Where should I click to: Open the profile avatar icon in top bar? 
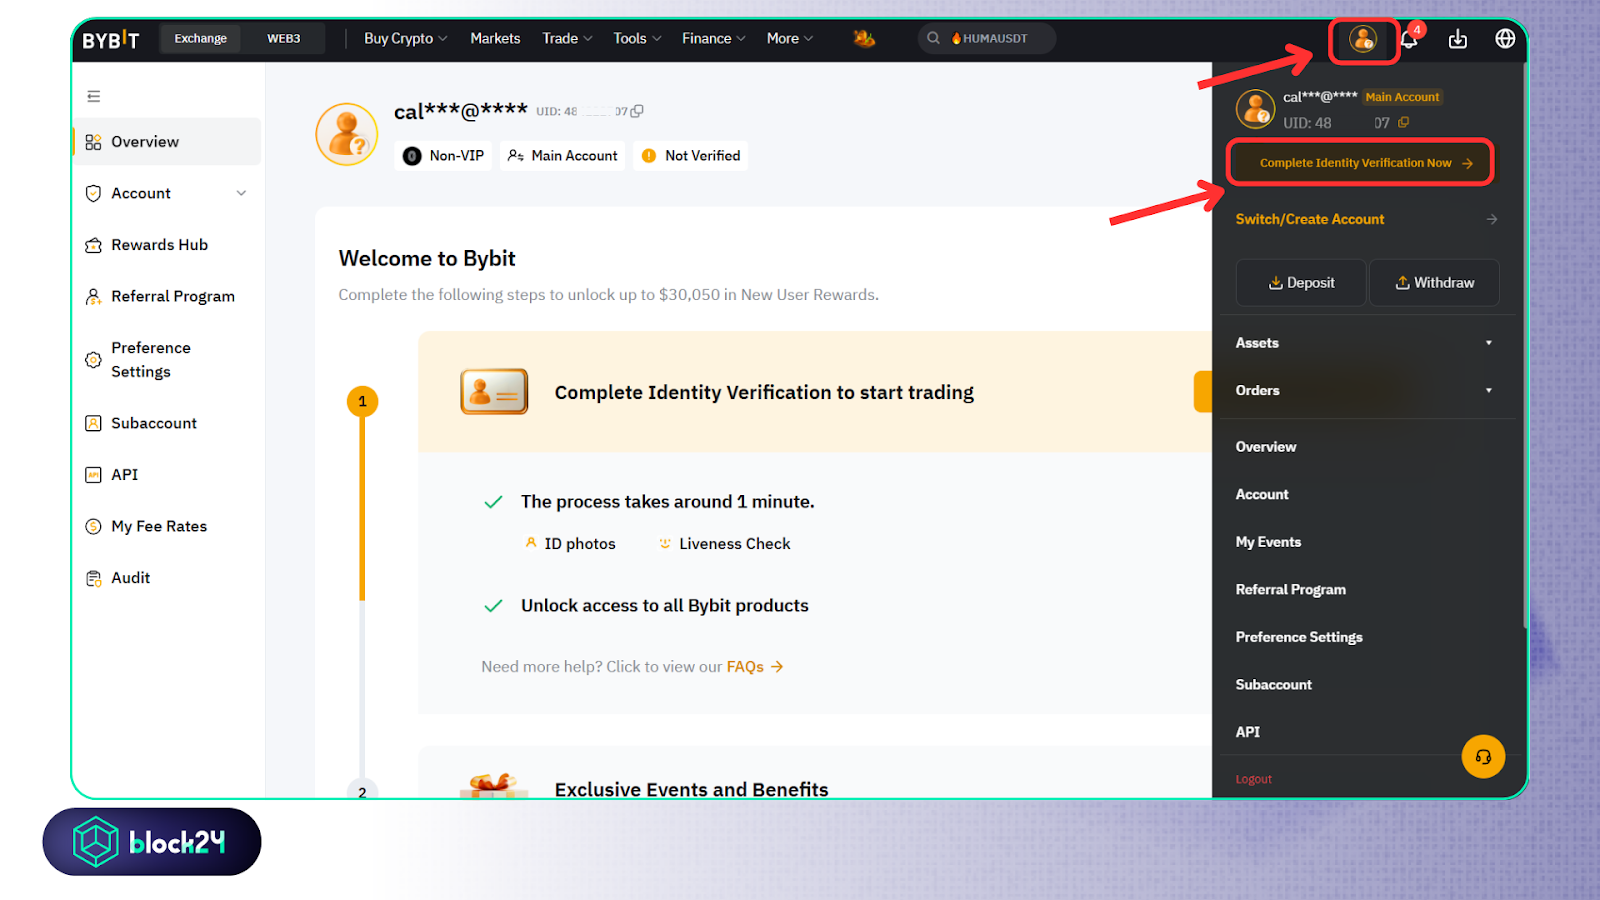tap(1363, 39)
